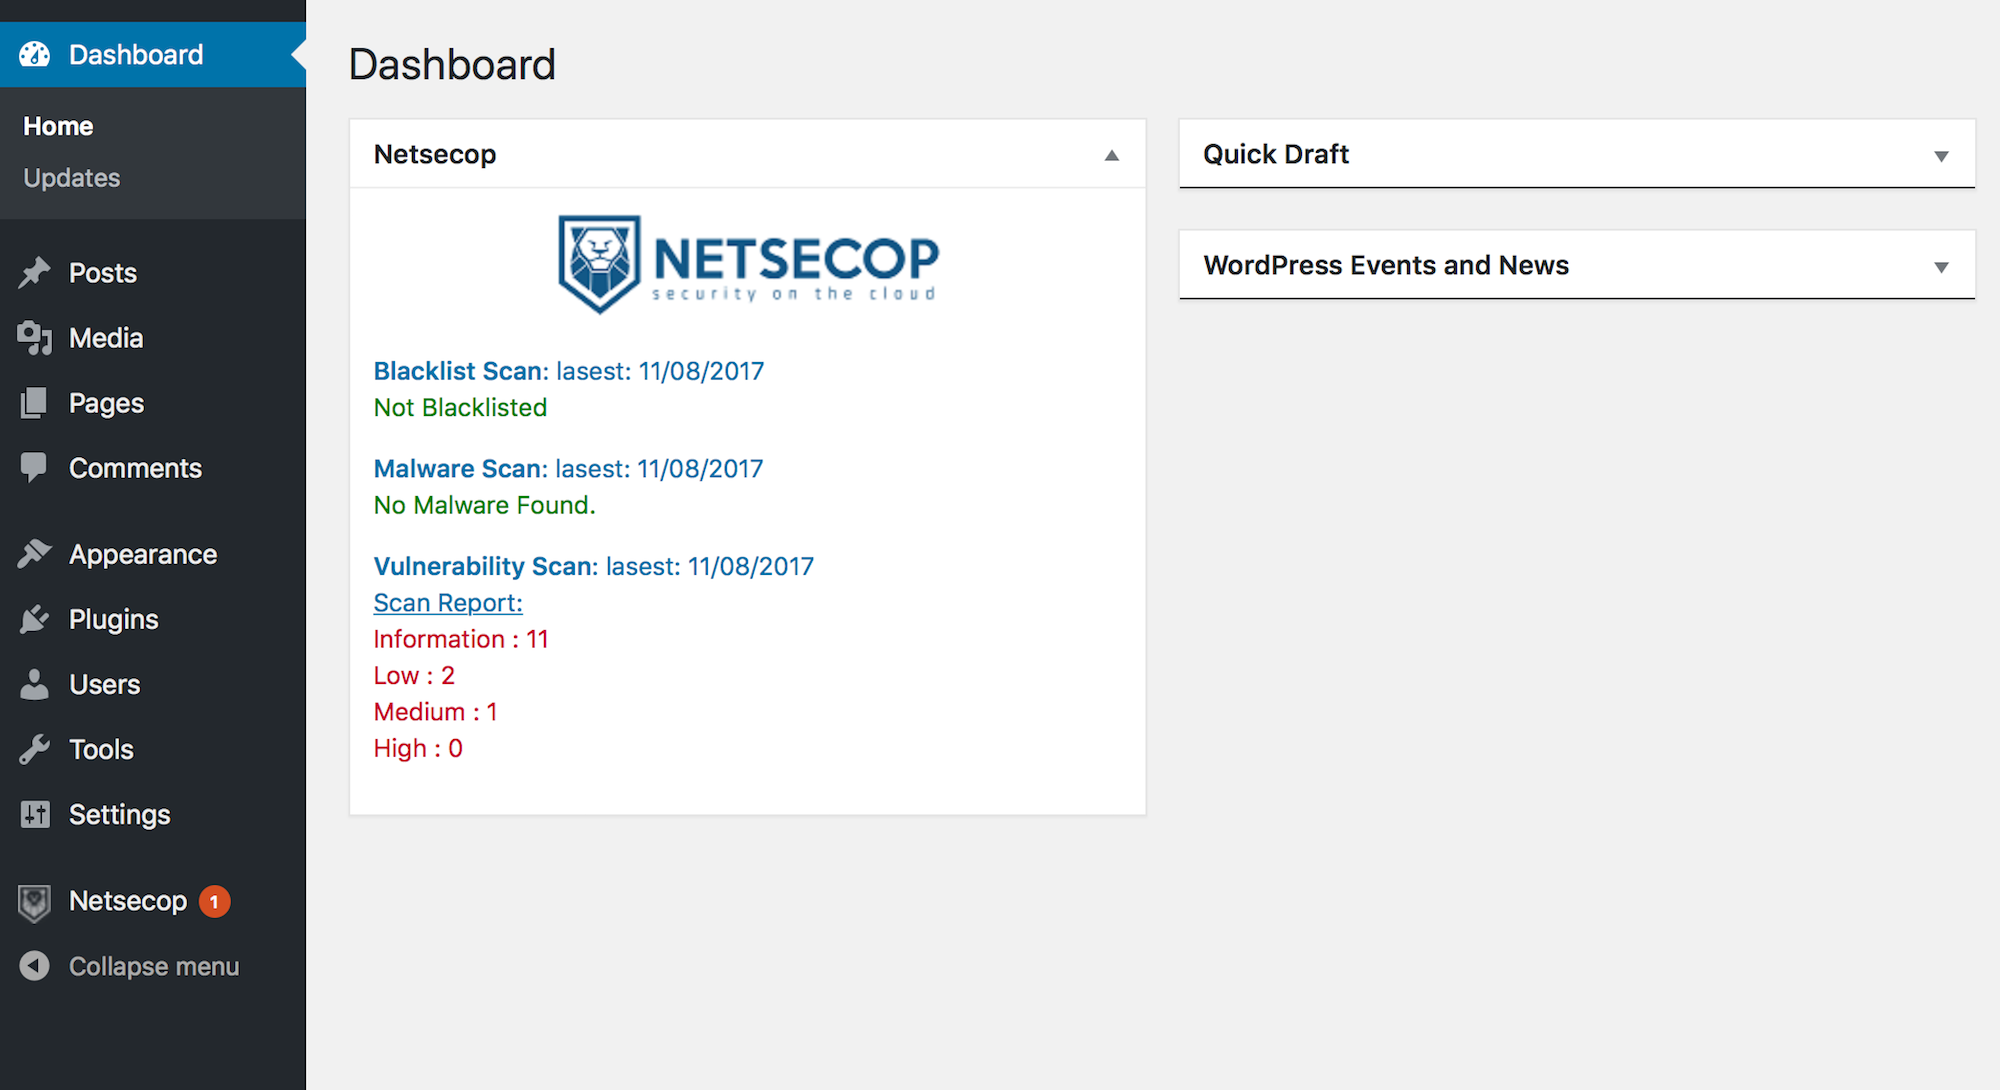Click the Netsecop logo image
This screenshot has height=1090, width=2000.
pos(748,265)
